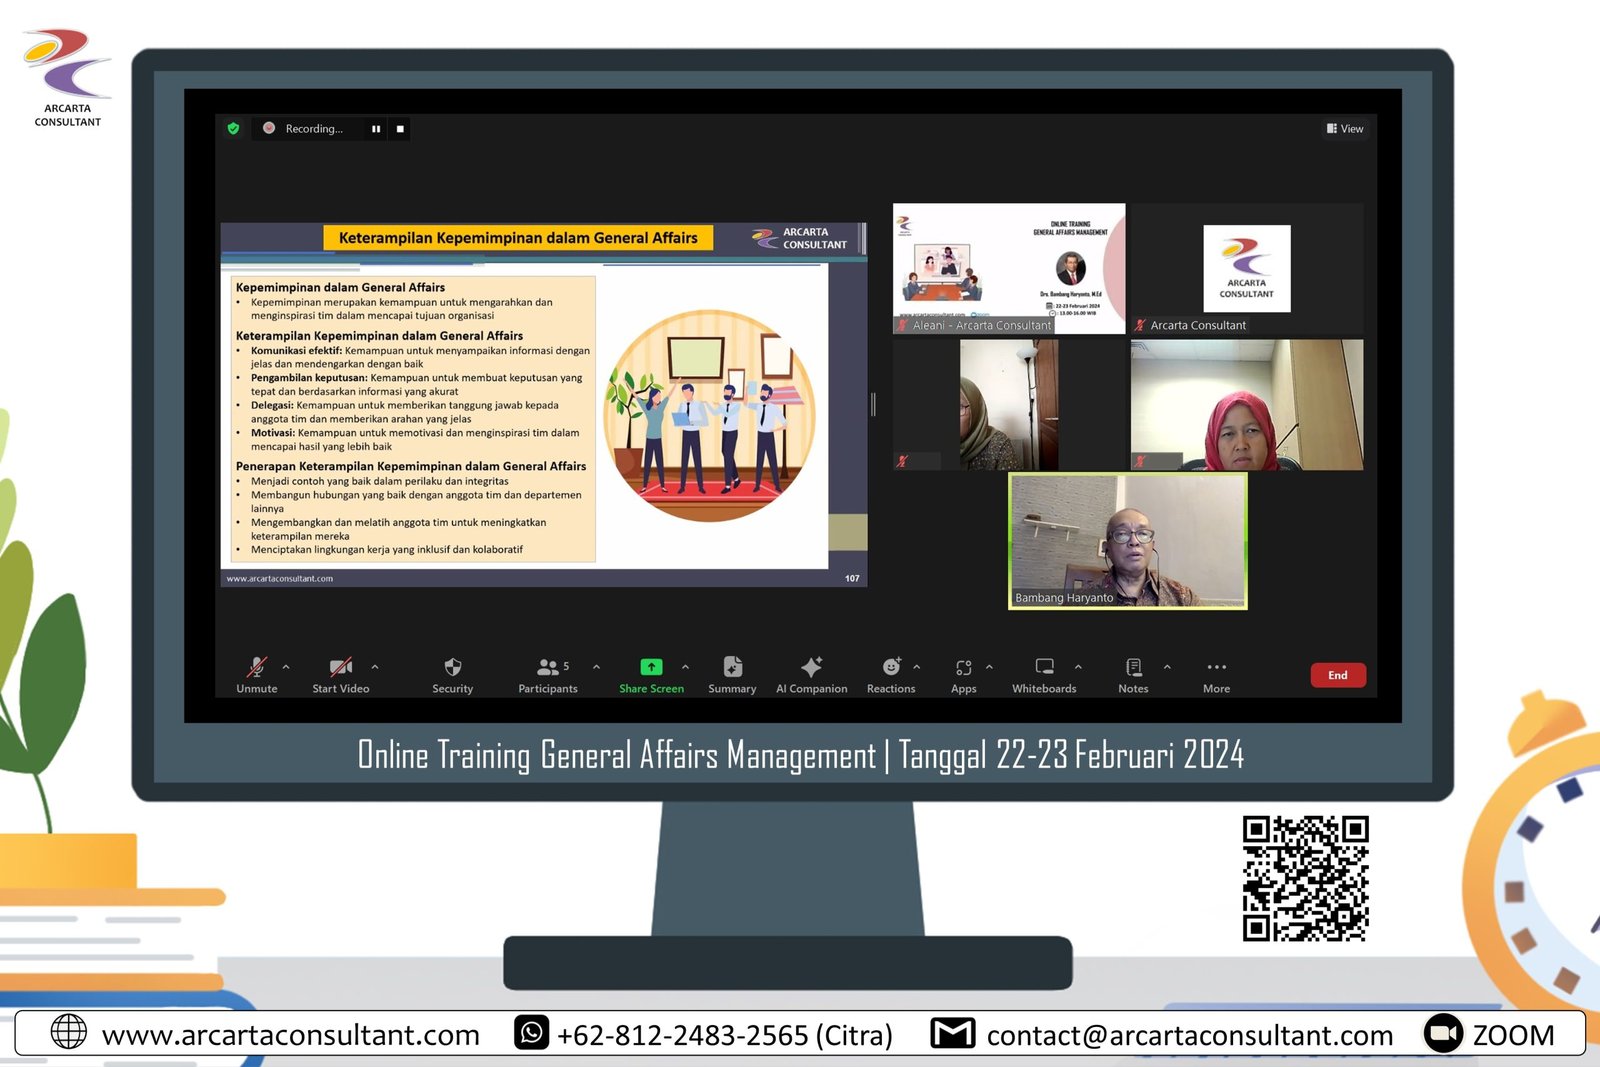The image size is (1600, 1067).
Task: Open the Reactions menu
Action: coord(891,668)
